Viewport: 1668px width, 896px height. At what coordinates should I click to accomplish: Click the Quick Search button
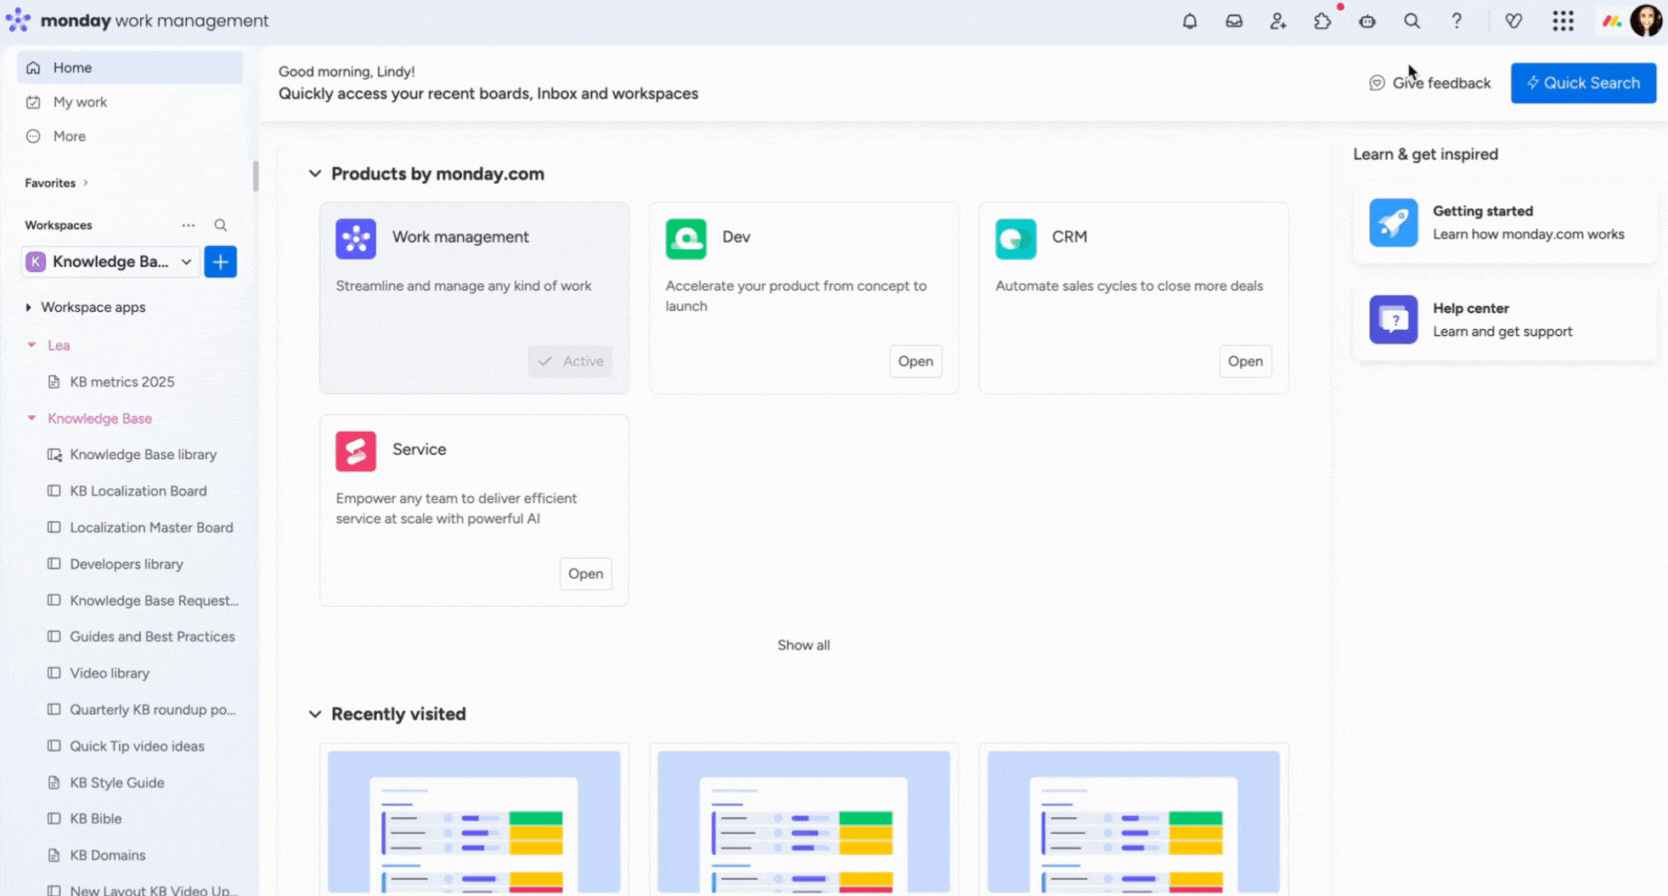pos(1582,83)
